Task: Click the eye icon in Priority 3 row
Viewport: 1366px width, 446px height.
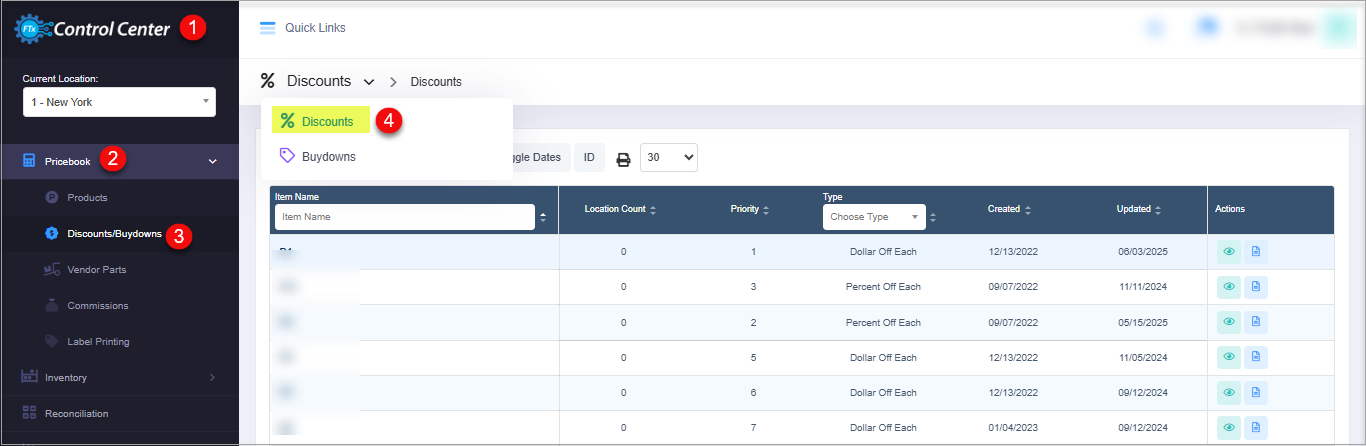Action: click(x=1229, y=287)
